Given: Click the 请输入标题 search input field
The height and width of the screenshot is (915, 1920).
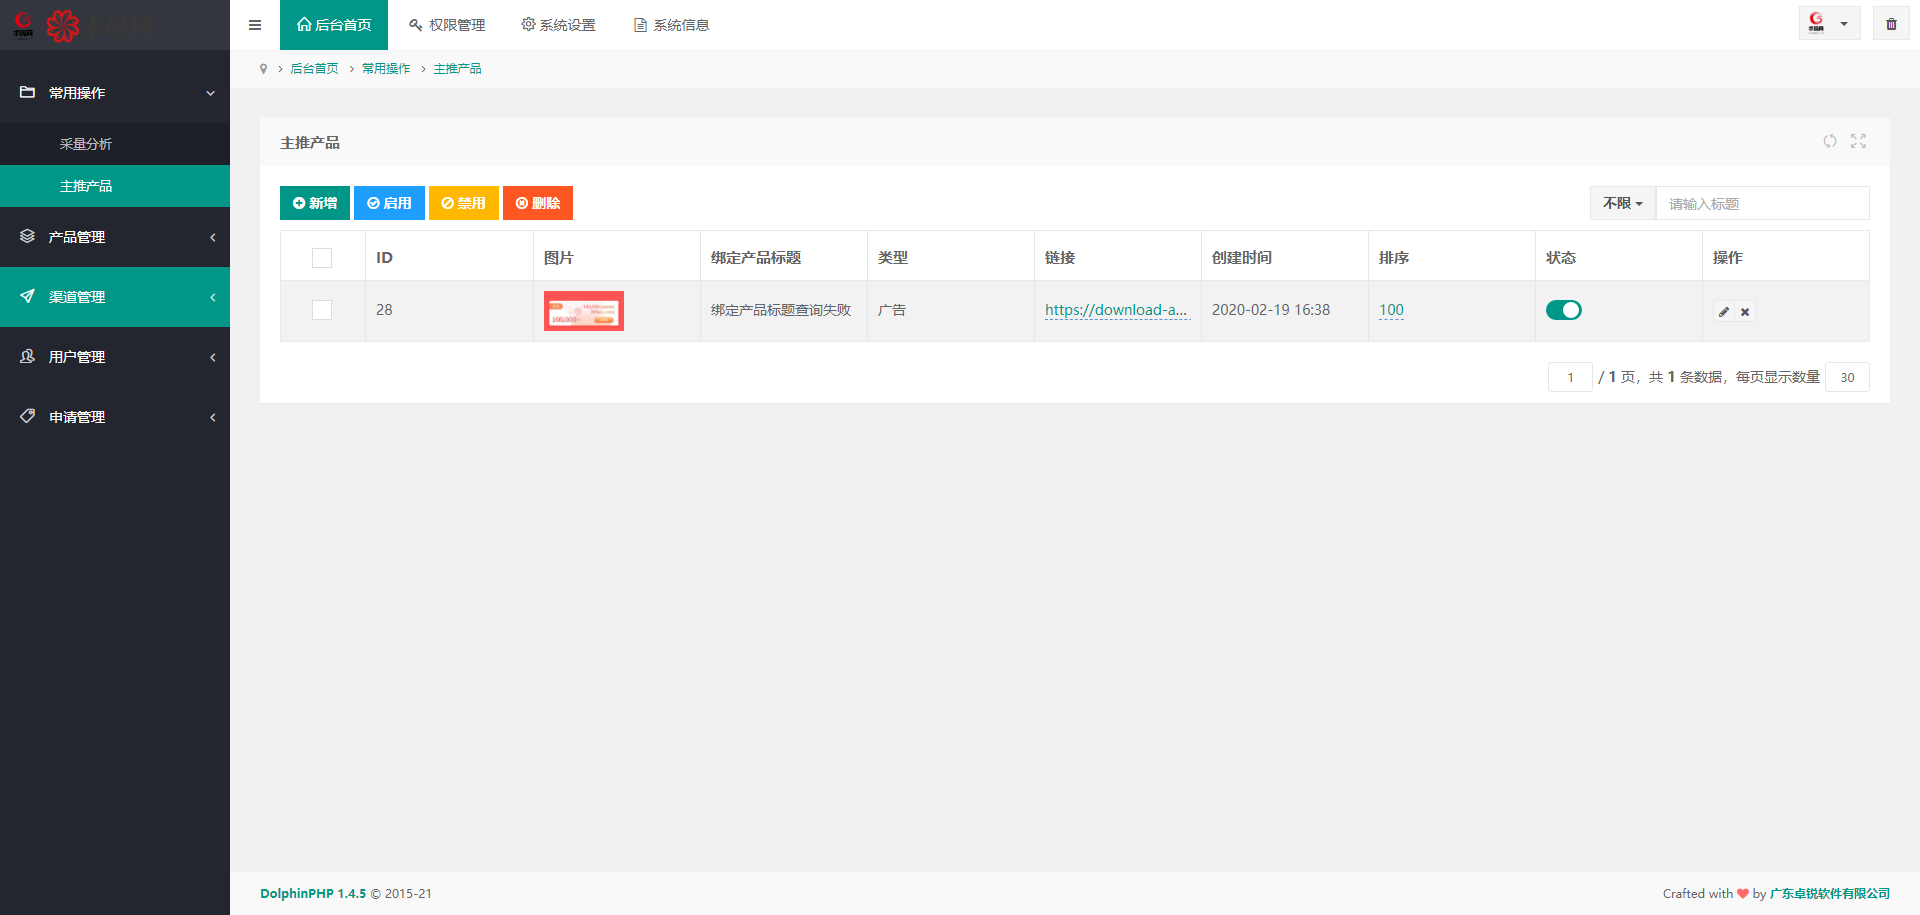Looking at the screenshot, I should pyautogui.click(x=1762, y=203).
